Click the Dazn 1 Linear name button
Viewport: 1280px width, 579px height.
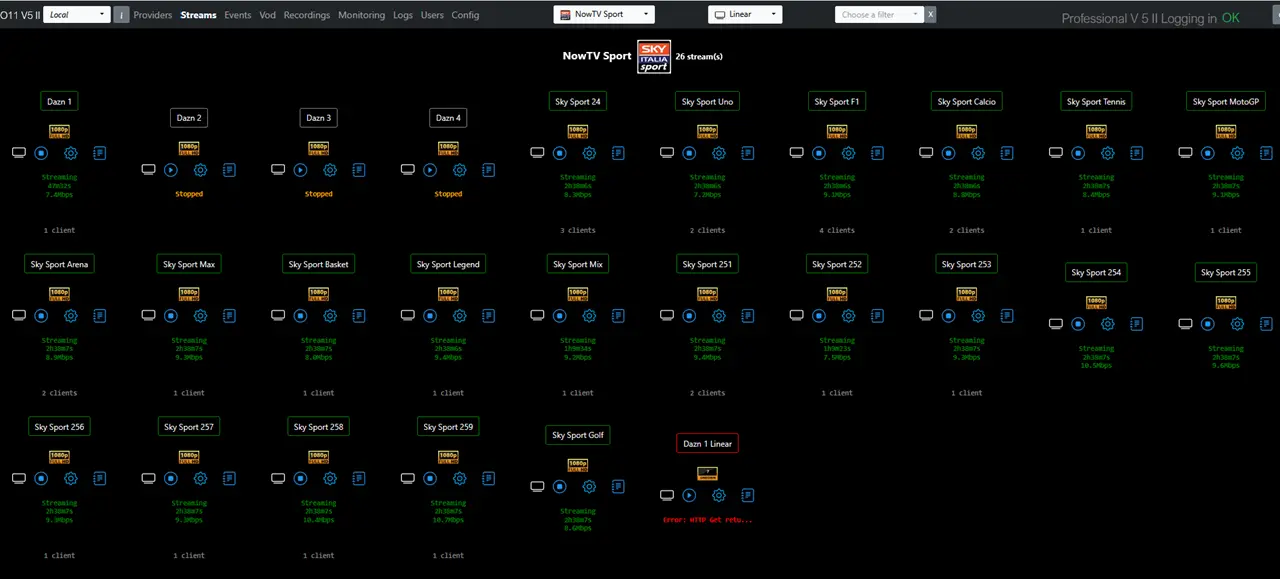707,443
